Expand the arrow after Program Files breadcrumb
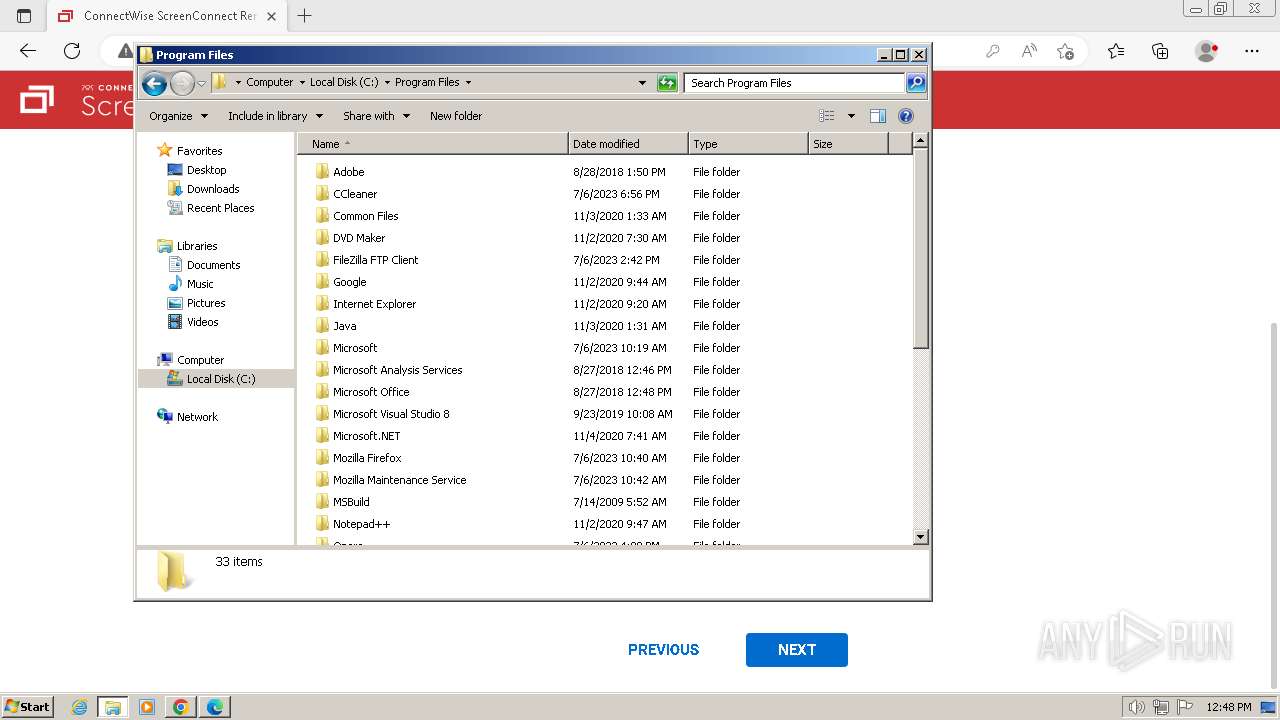 click(468, 83)
